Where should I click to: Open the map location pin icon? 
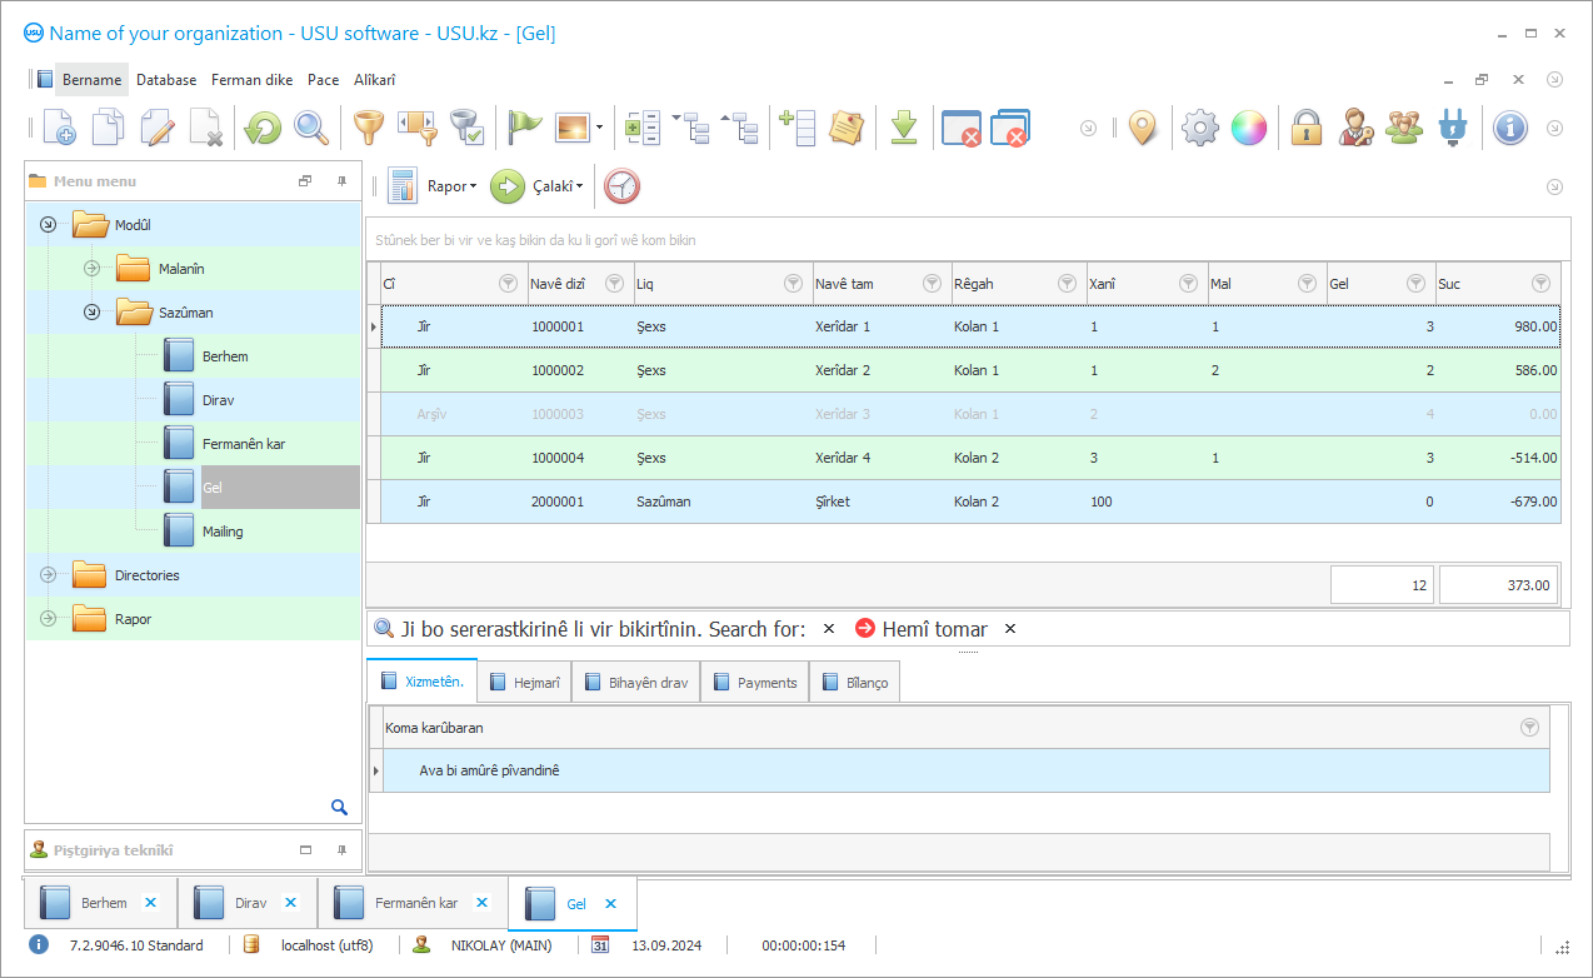pos(1142,128)
